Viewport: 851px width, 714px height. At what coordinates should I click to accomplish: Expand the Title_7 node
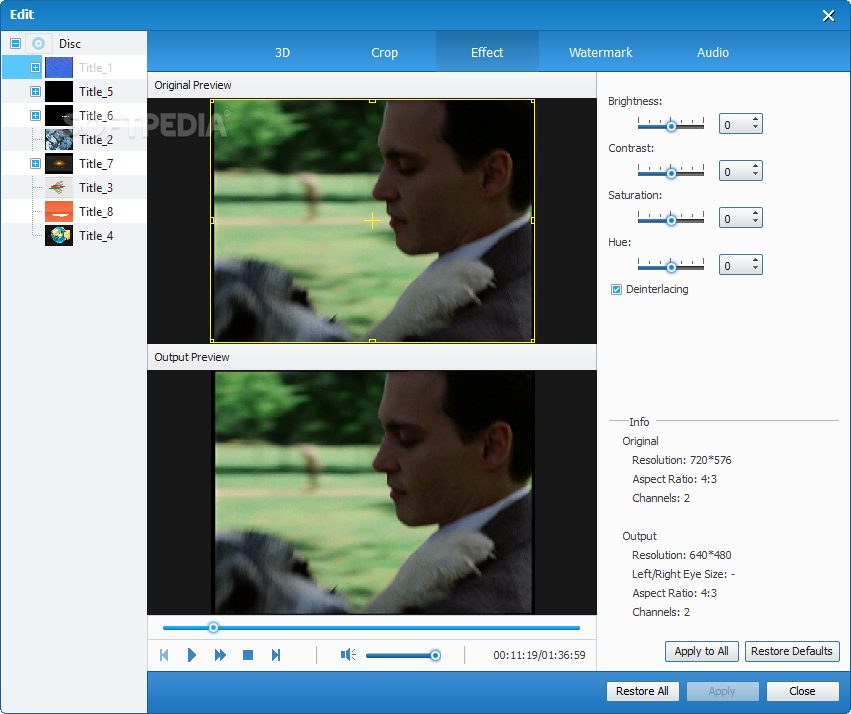[x=35, y=163]
